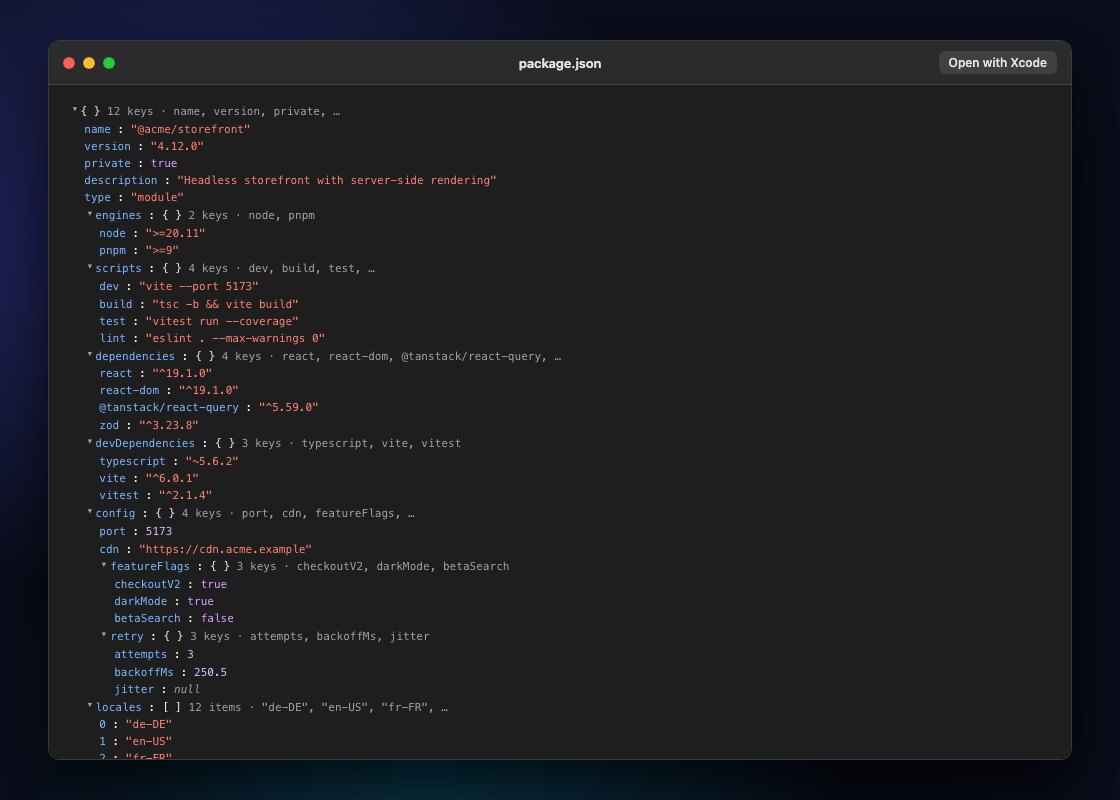1120x800 pixels.
Task: Select the description key
Action: click(x=121, y=181)
